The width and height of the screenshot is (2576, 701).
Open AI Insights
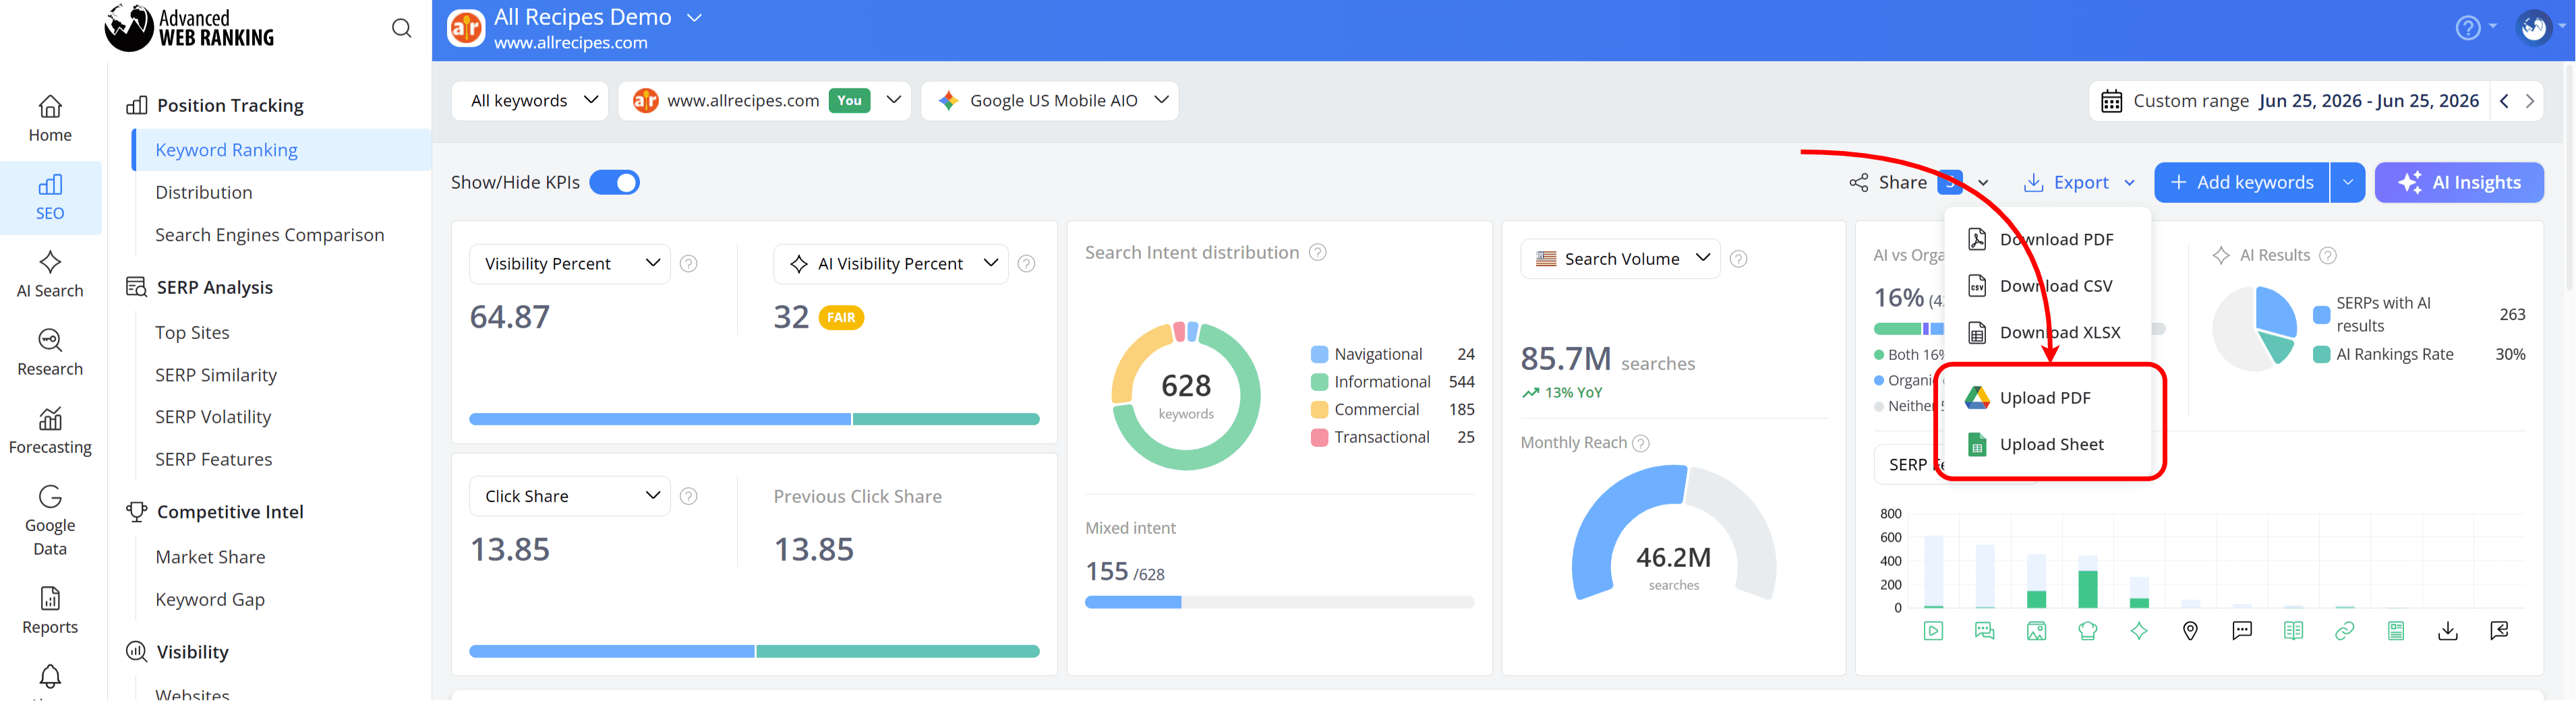2459,183
